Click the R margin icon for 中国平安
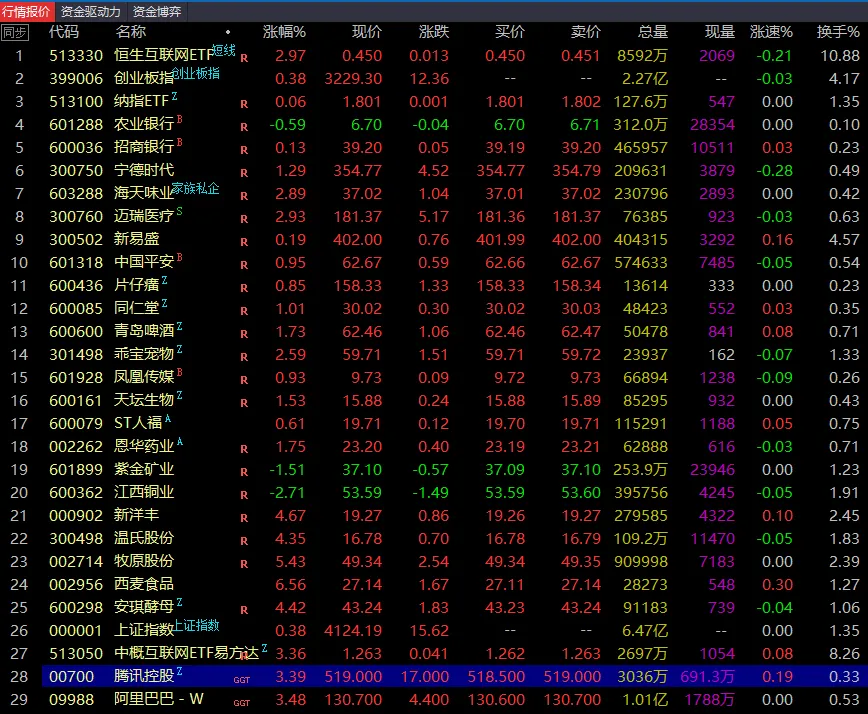The height and width of the screenshot is (714, 868). [x=244, y=265]
